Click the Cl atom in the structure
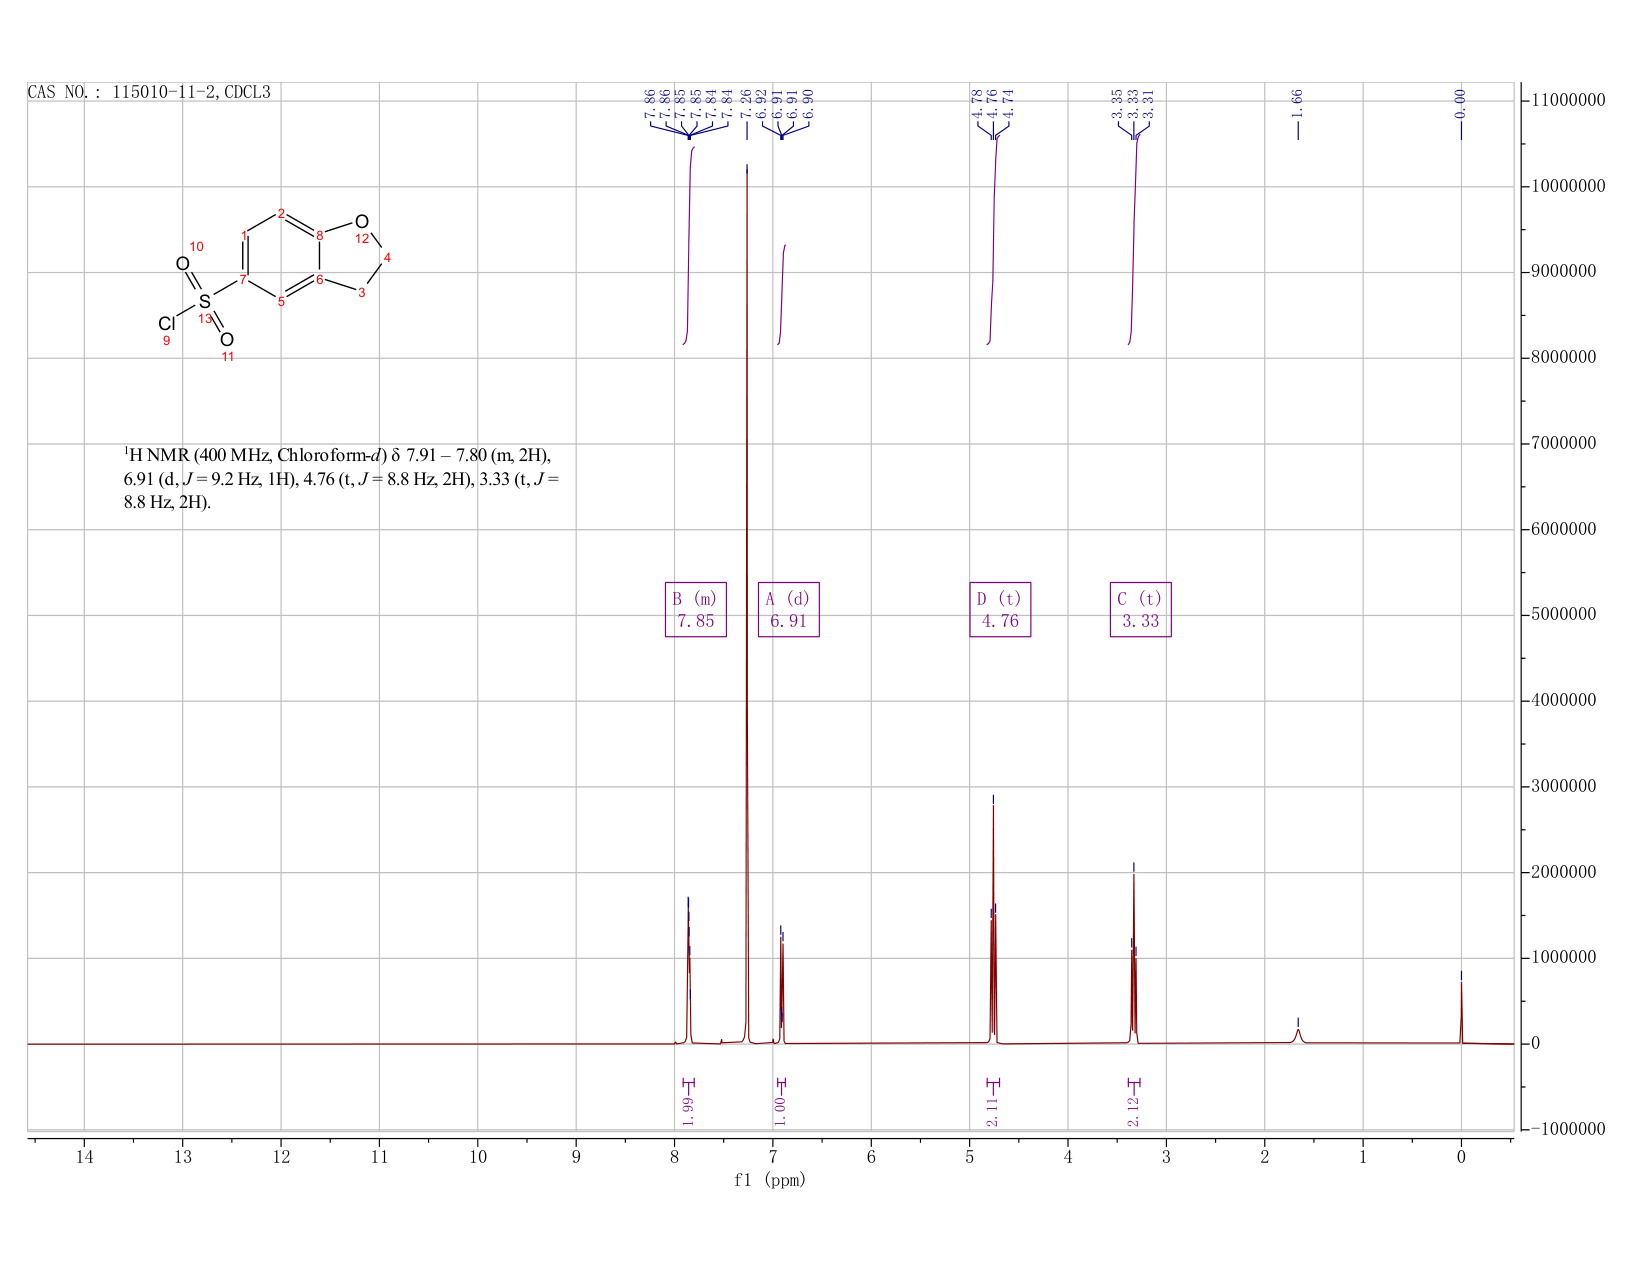This screenshot has height=1275, width=1650. [x=167, y=324]
